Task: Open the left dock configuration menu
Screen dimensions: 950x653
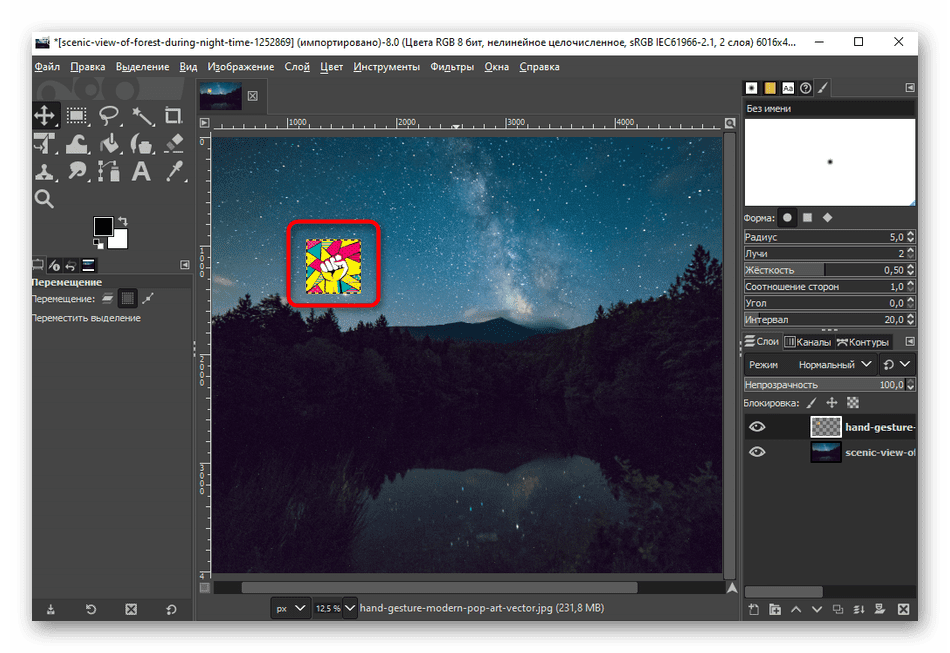Action: coord(185,265)
